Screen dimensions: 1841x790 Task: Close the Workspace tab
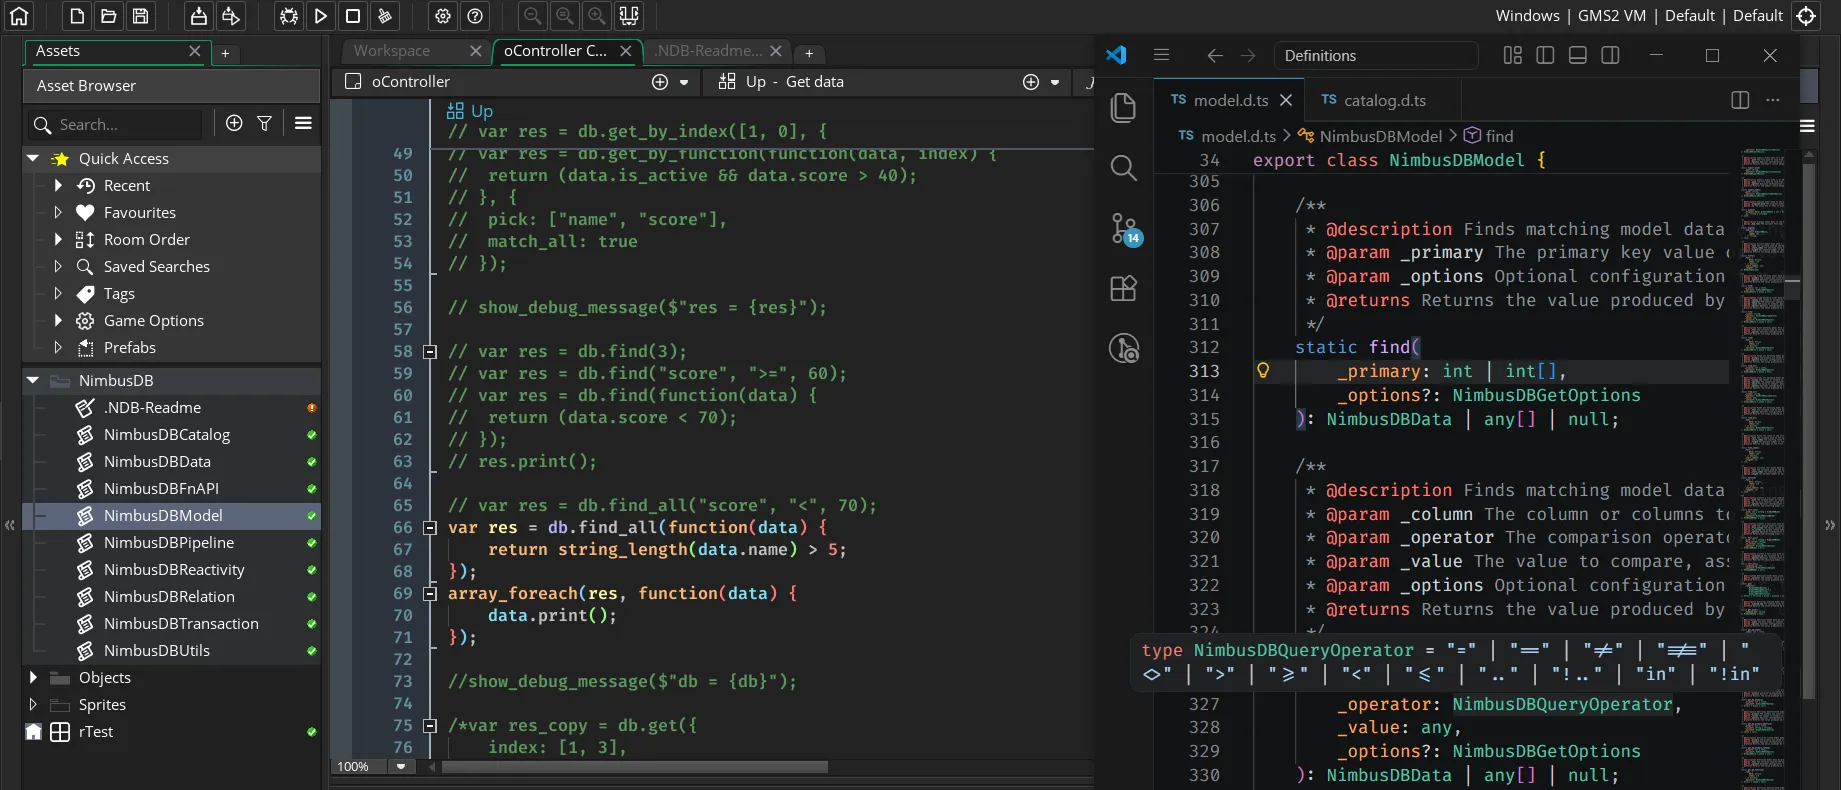tap(475, 51)
